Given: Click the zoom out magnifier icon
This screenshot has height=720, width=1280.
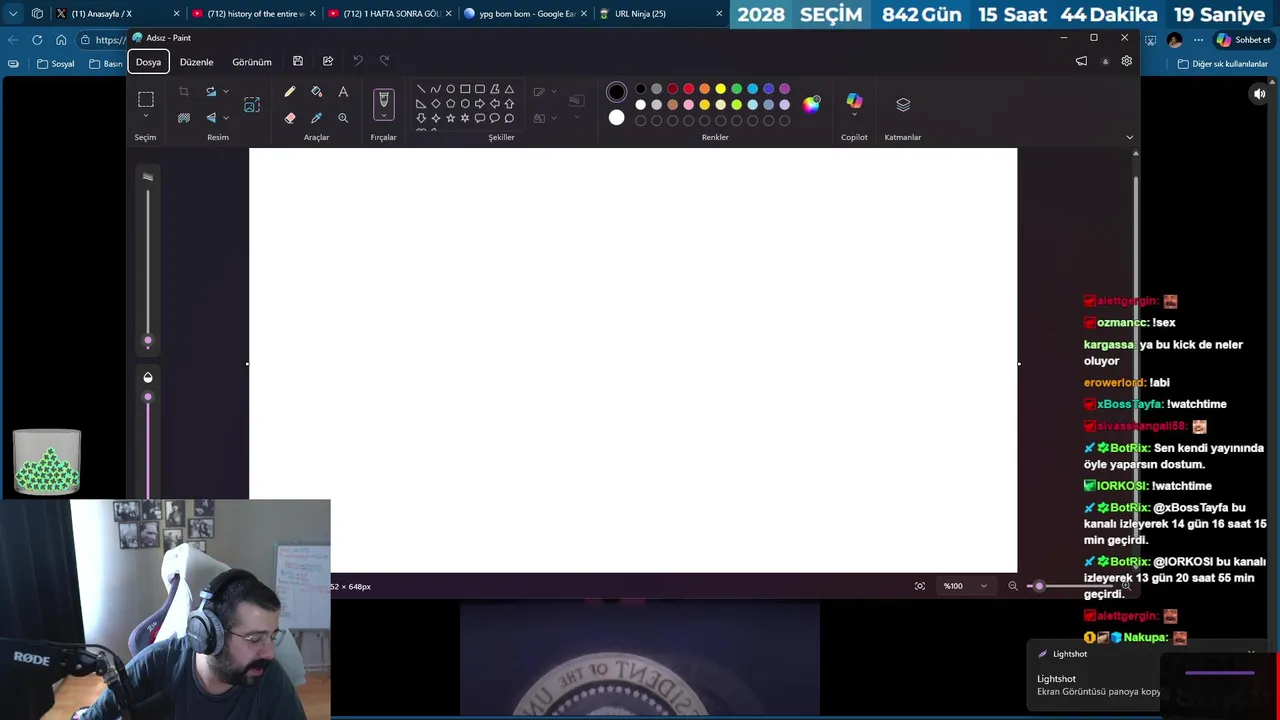Looking at the screenshot, I should point(1013,586).
